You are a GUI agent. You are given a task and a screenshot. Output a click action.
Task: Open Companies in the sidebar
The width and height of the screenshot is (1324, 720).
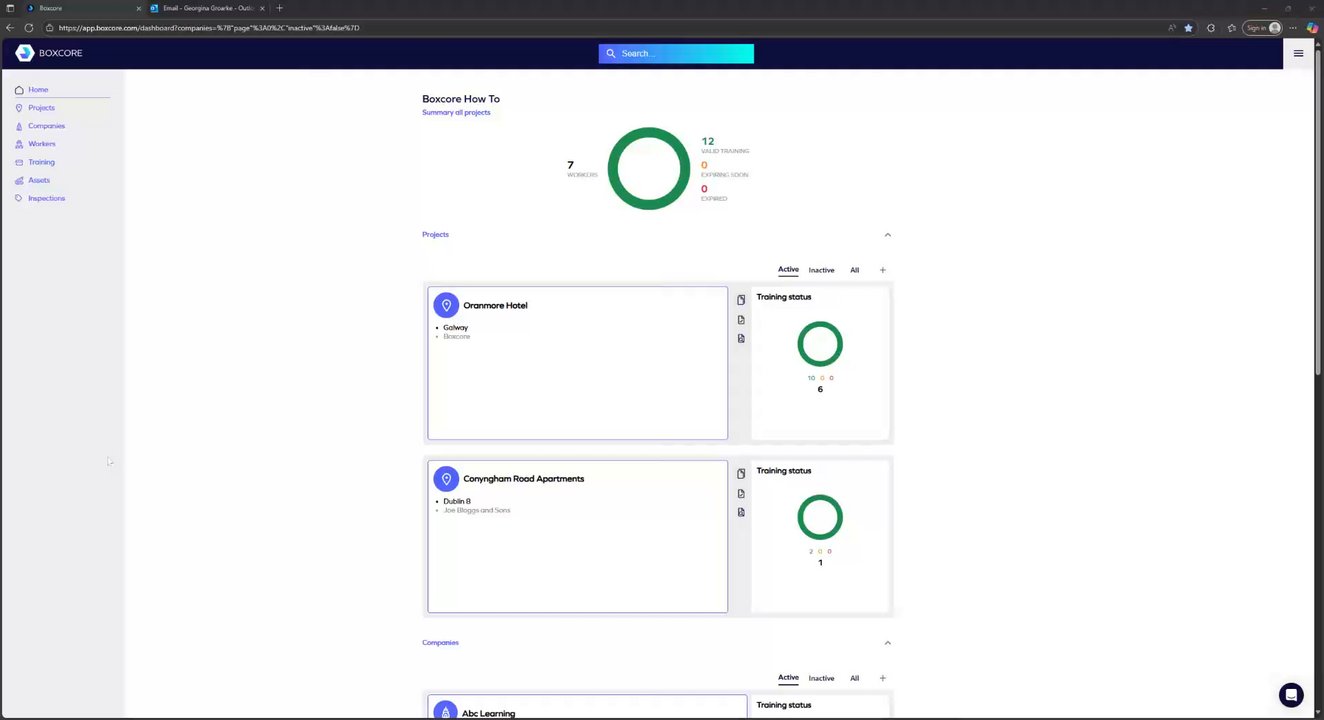click(x=46, y=126)
